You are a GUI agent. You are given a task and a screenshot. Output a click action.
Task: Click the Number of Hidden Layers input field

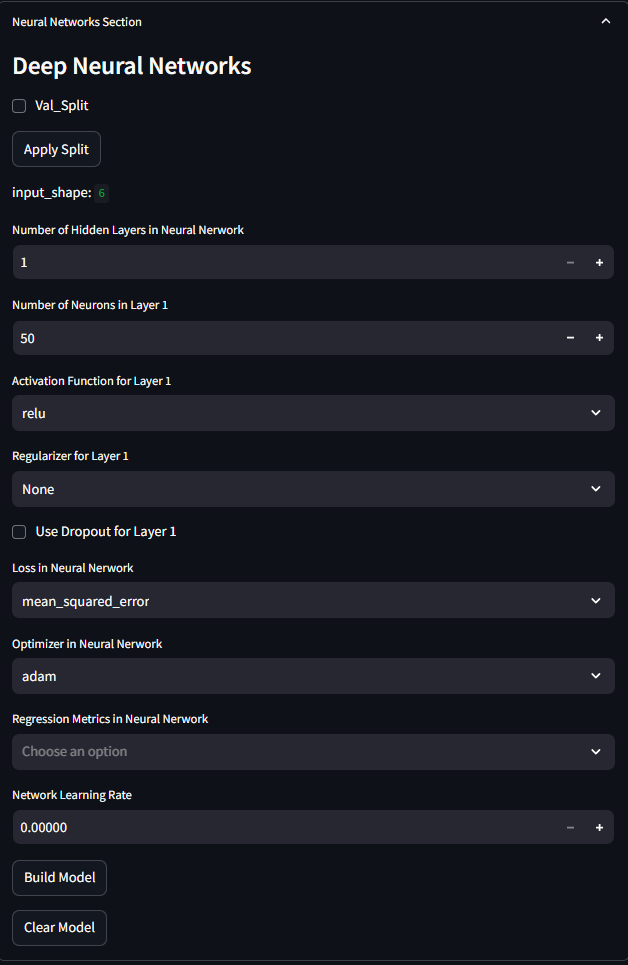(x=284, y=263)
